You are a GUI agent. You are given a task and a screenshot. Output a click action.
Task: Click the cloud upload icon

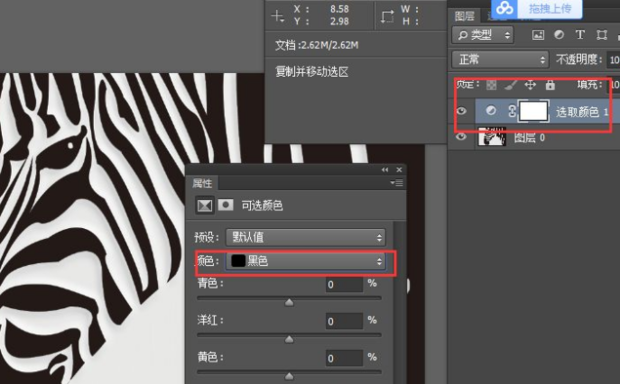(x=505, y=8)
